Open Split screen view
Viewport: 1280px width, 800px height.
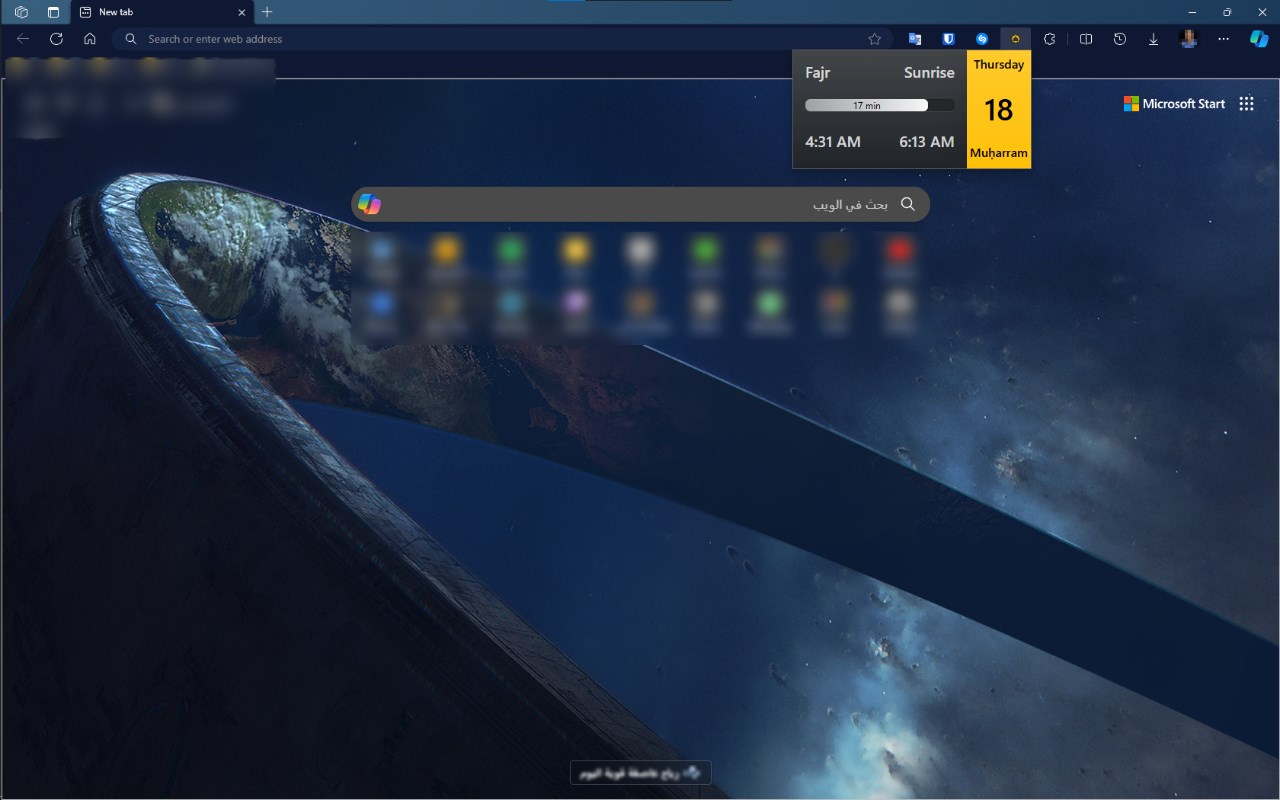click(1086, 39)
